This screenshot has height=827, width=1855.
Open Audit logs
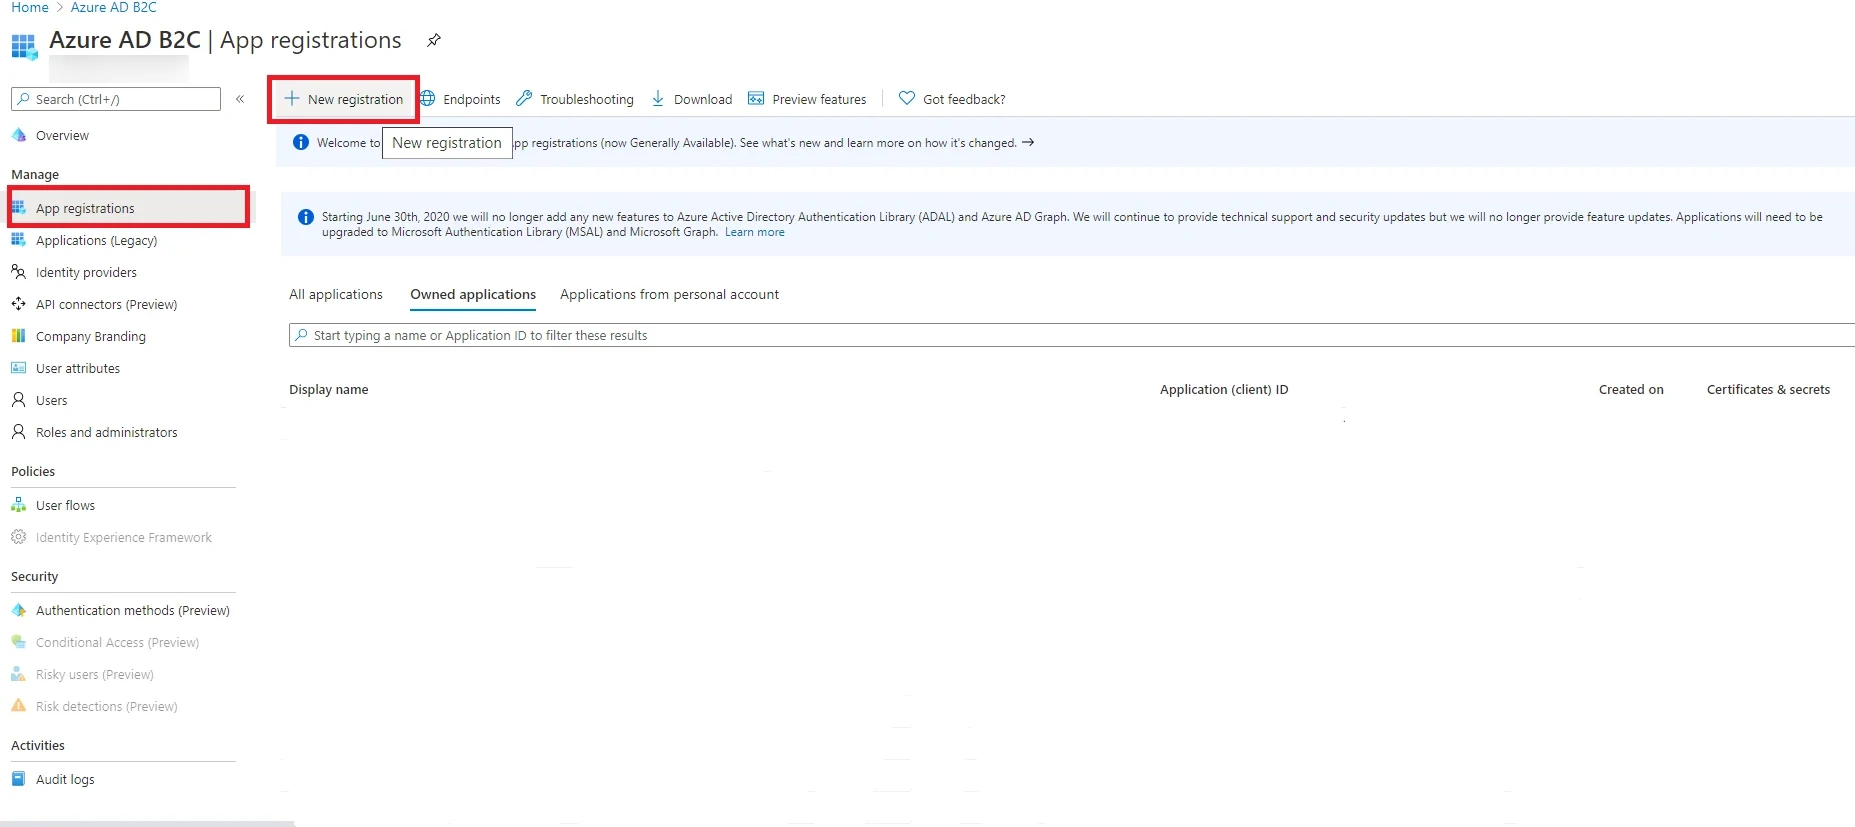65,779
